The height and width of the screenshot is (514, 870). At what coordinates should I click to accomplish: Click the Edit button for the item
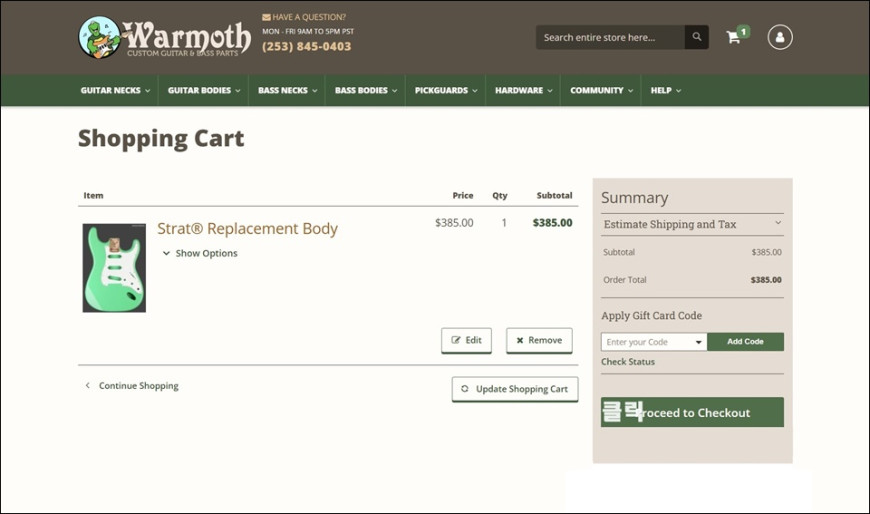click(466, 340)
